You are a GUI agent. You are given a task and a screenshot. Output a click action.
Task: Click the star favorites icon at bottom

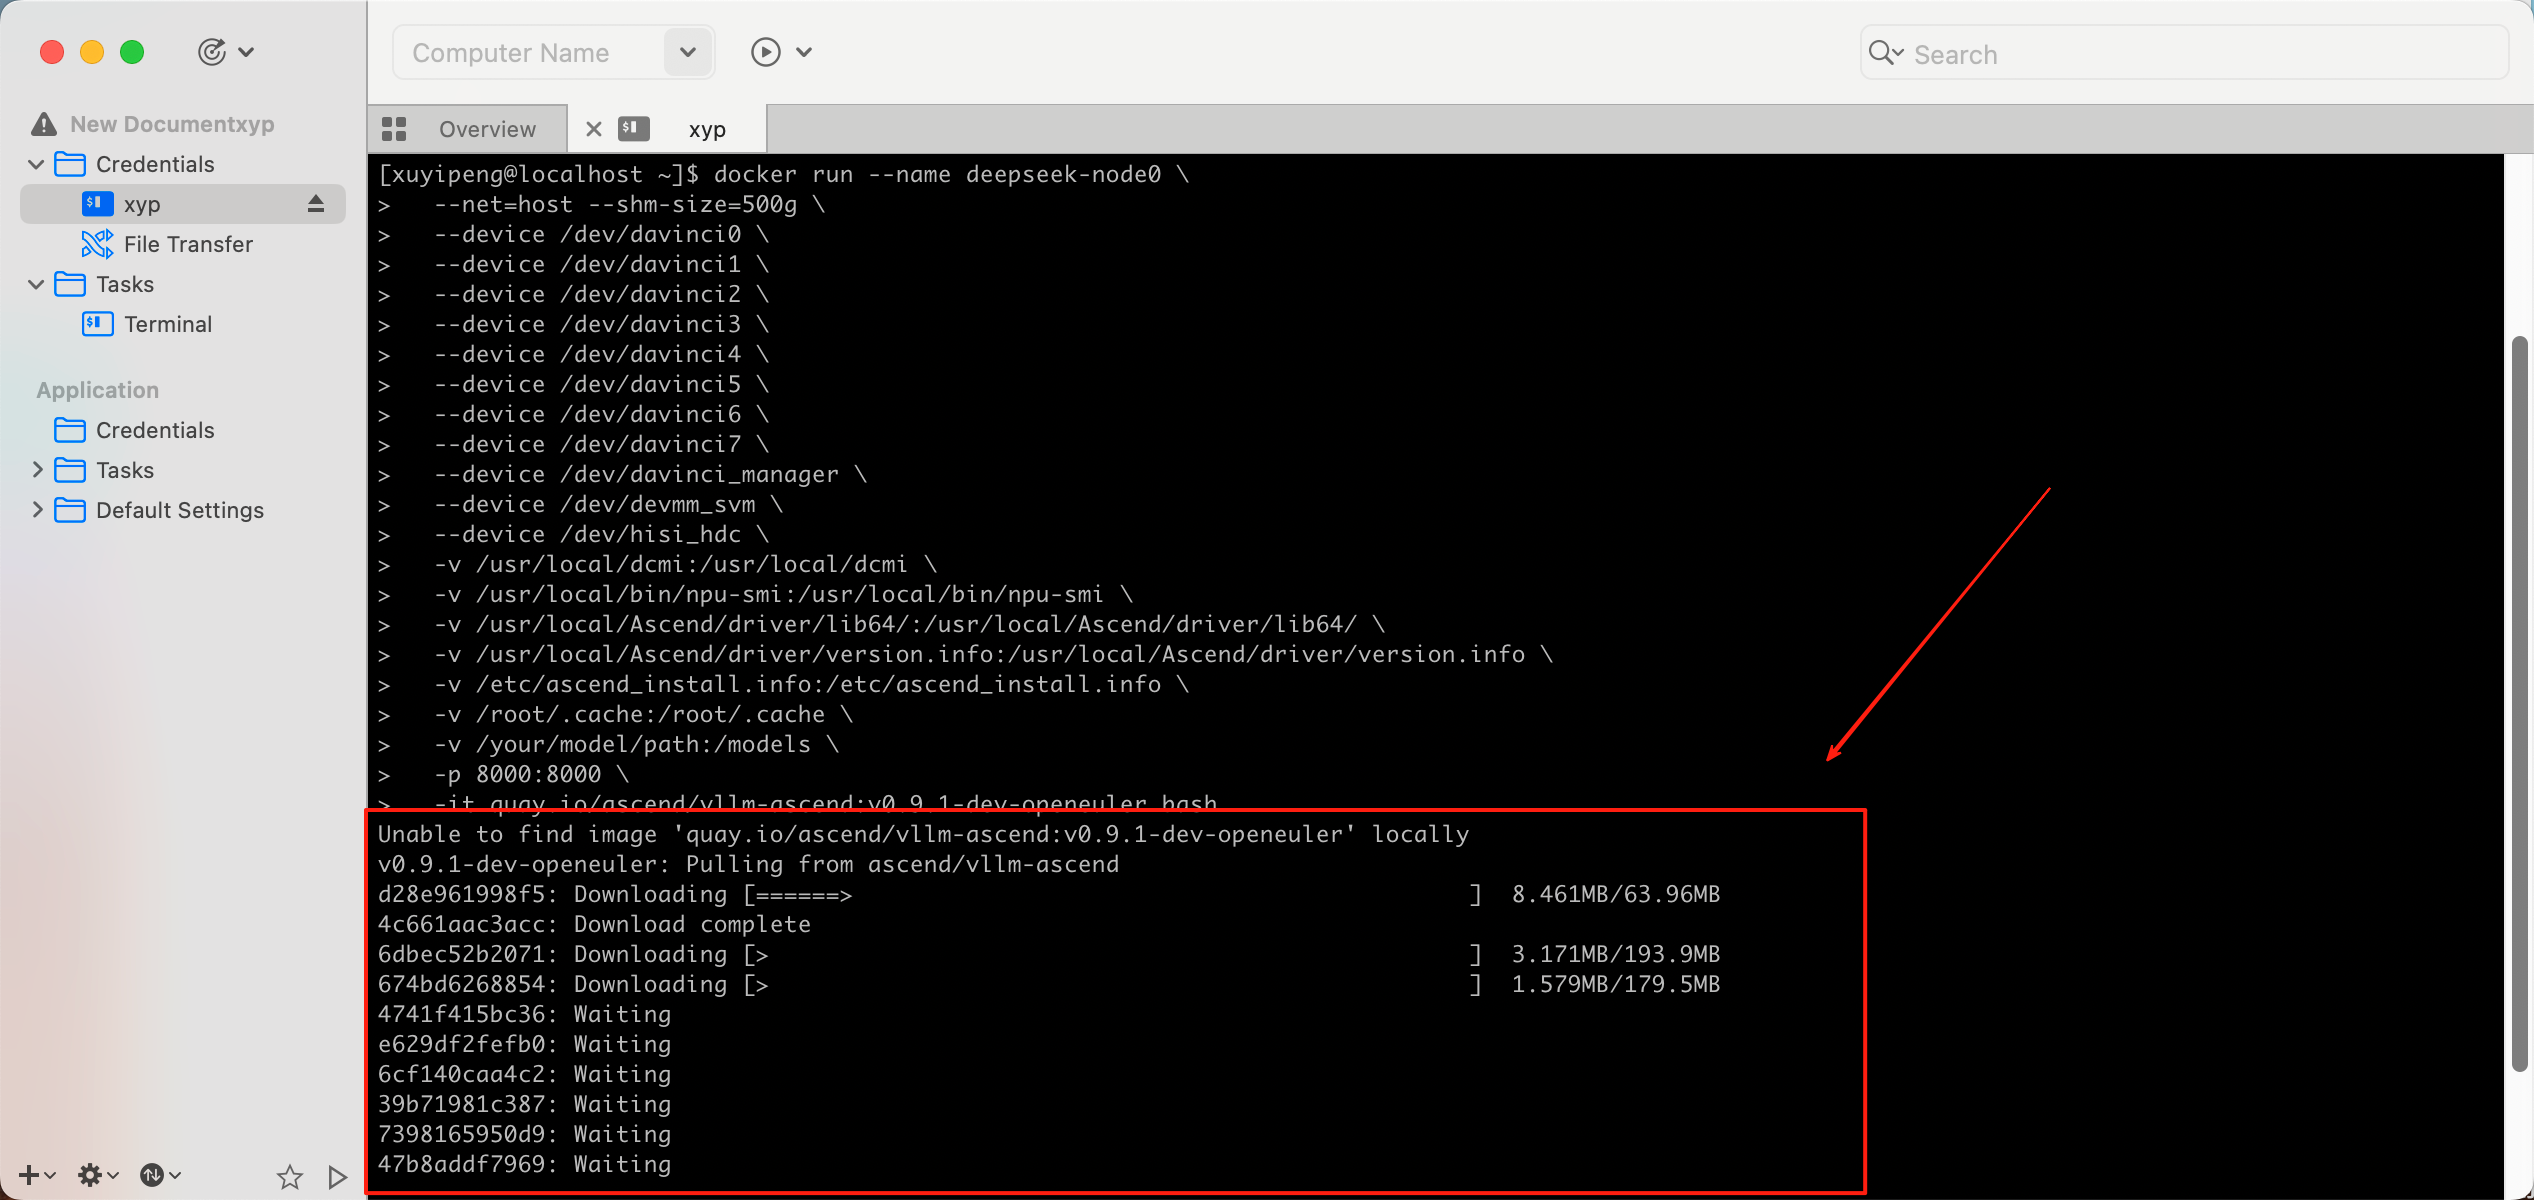290,1176
